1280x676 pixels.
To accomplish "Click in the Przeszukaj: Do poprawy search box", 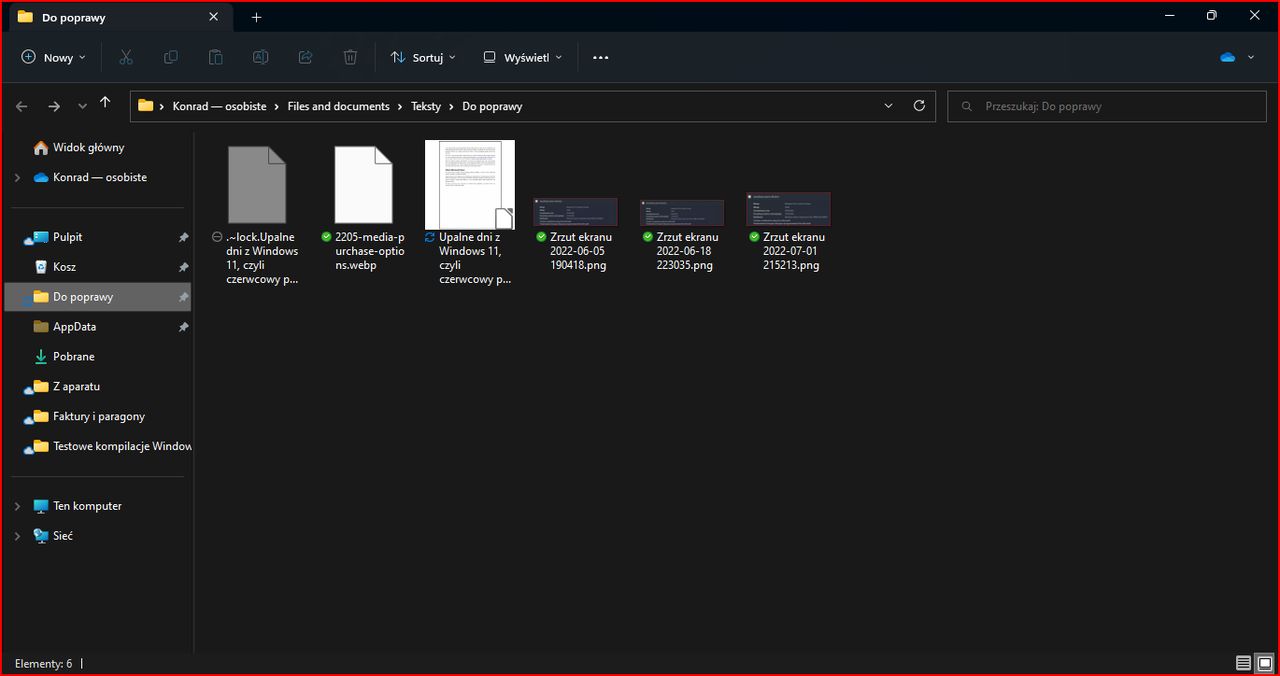I will tap(1107, 106).
